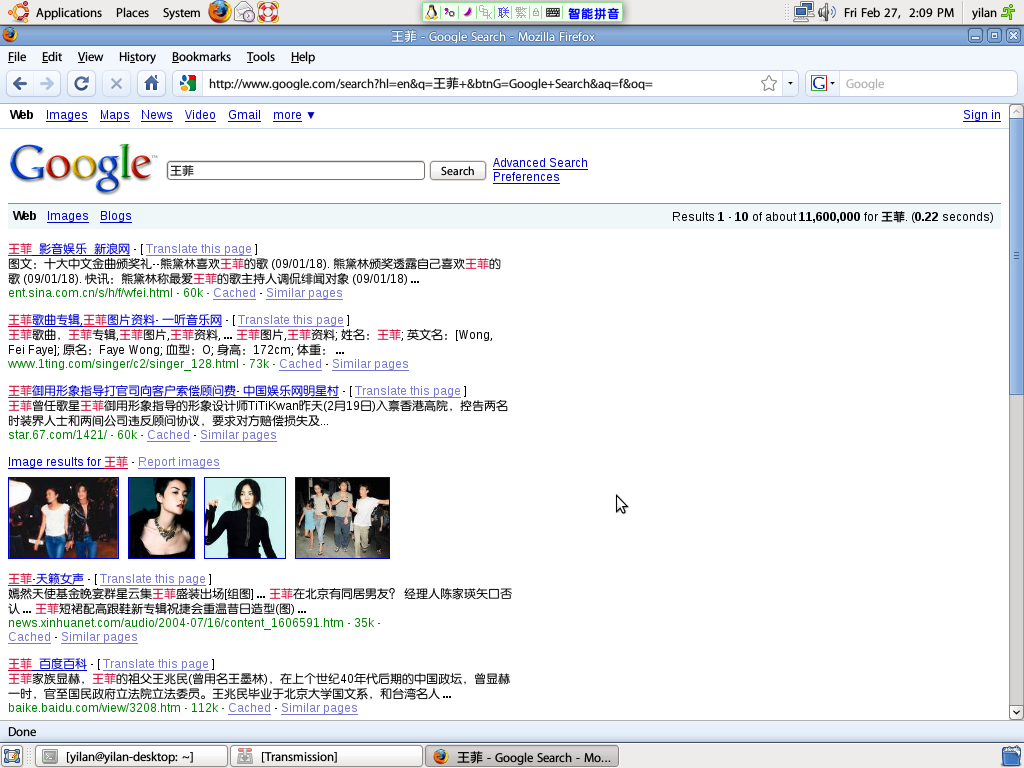Click the Google search query field
Image resolution: width=1024 pixels, height=768 pixels.
pos(296,170)
